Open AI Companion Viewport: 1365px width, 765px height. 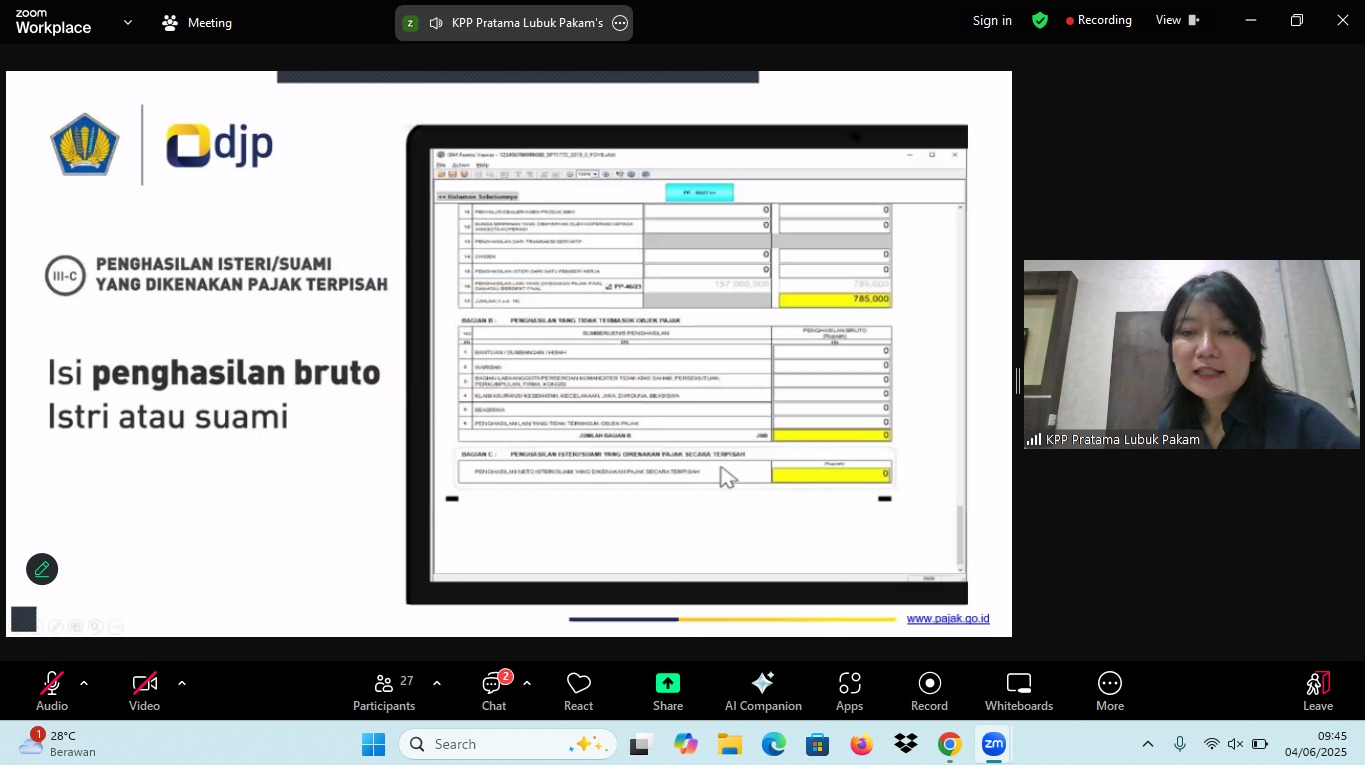point(762,691)
